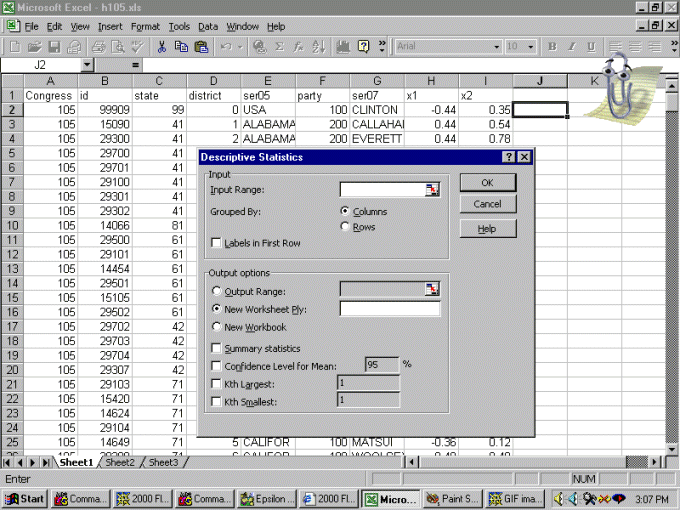This screenshot has width=680, height=510.
Task: Click the horizontal scrollbar right arrow
Action: click(x=653, y=462)
